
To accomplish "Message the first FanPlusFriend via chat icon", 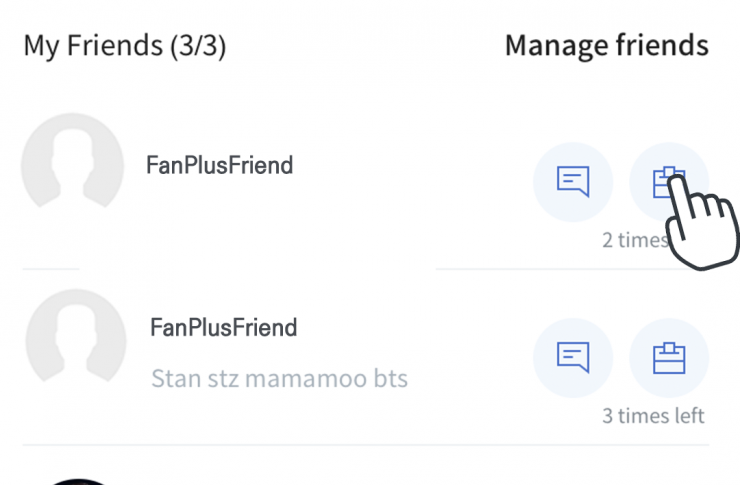I will [x=572, y=182].
